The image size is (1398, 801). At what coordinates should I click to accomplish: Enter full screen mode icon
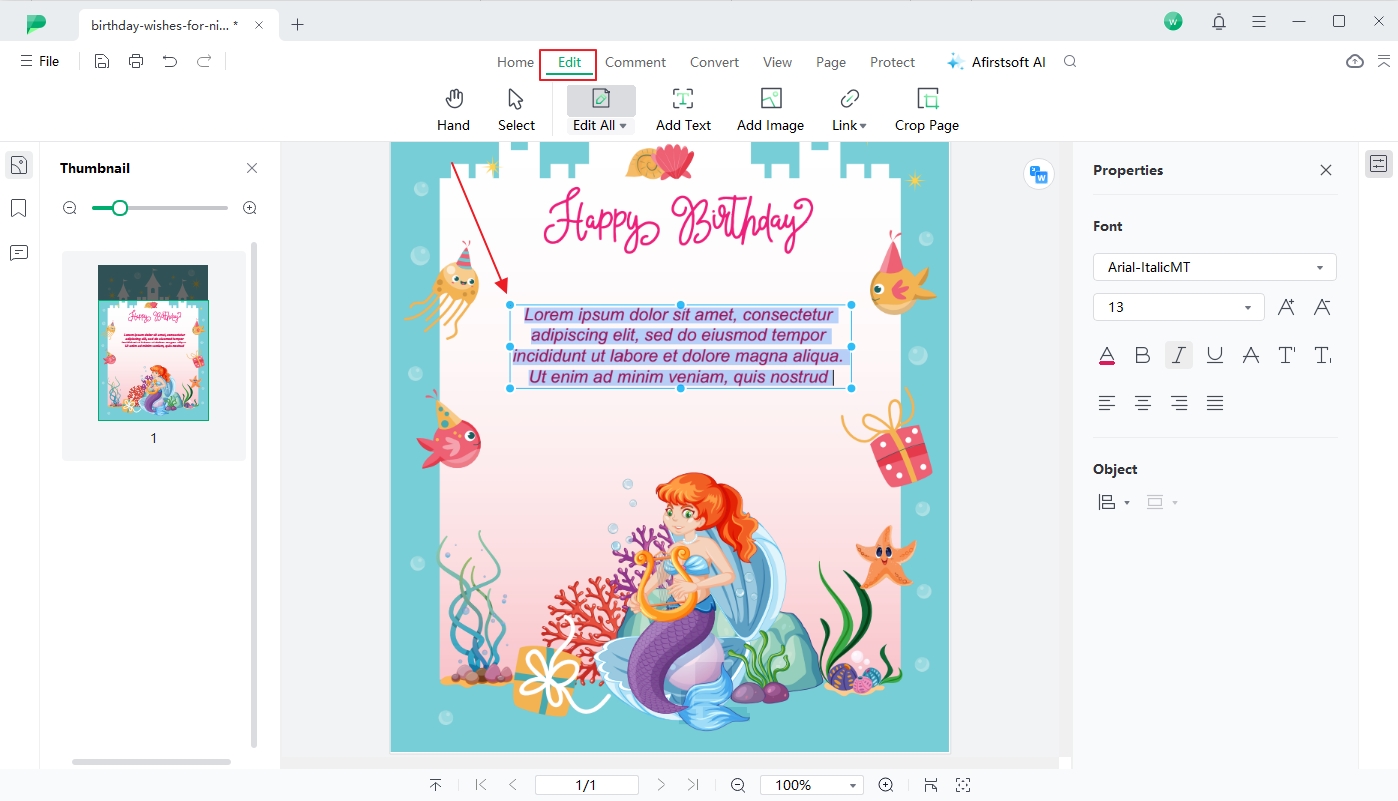(963, 785)
